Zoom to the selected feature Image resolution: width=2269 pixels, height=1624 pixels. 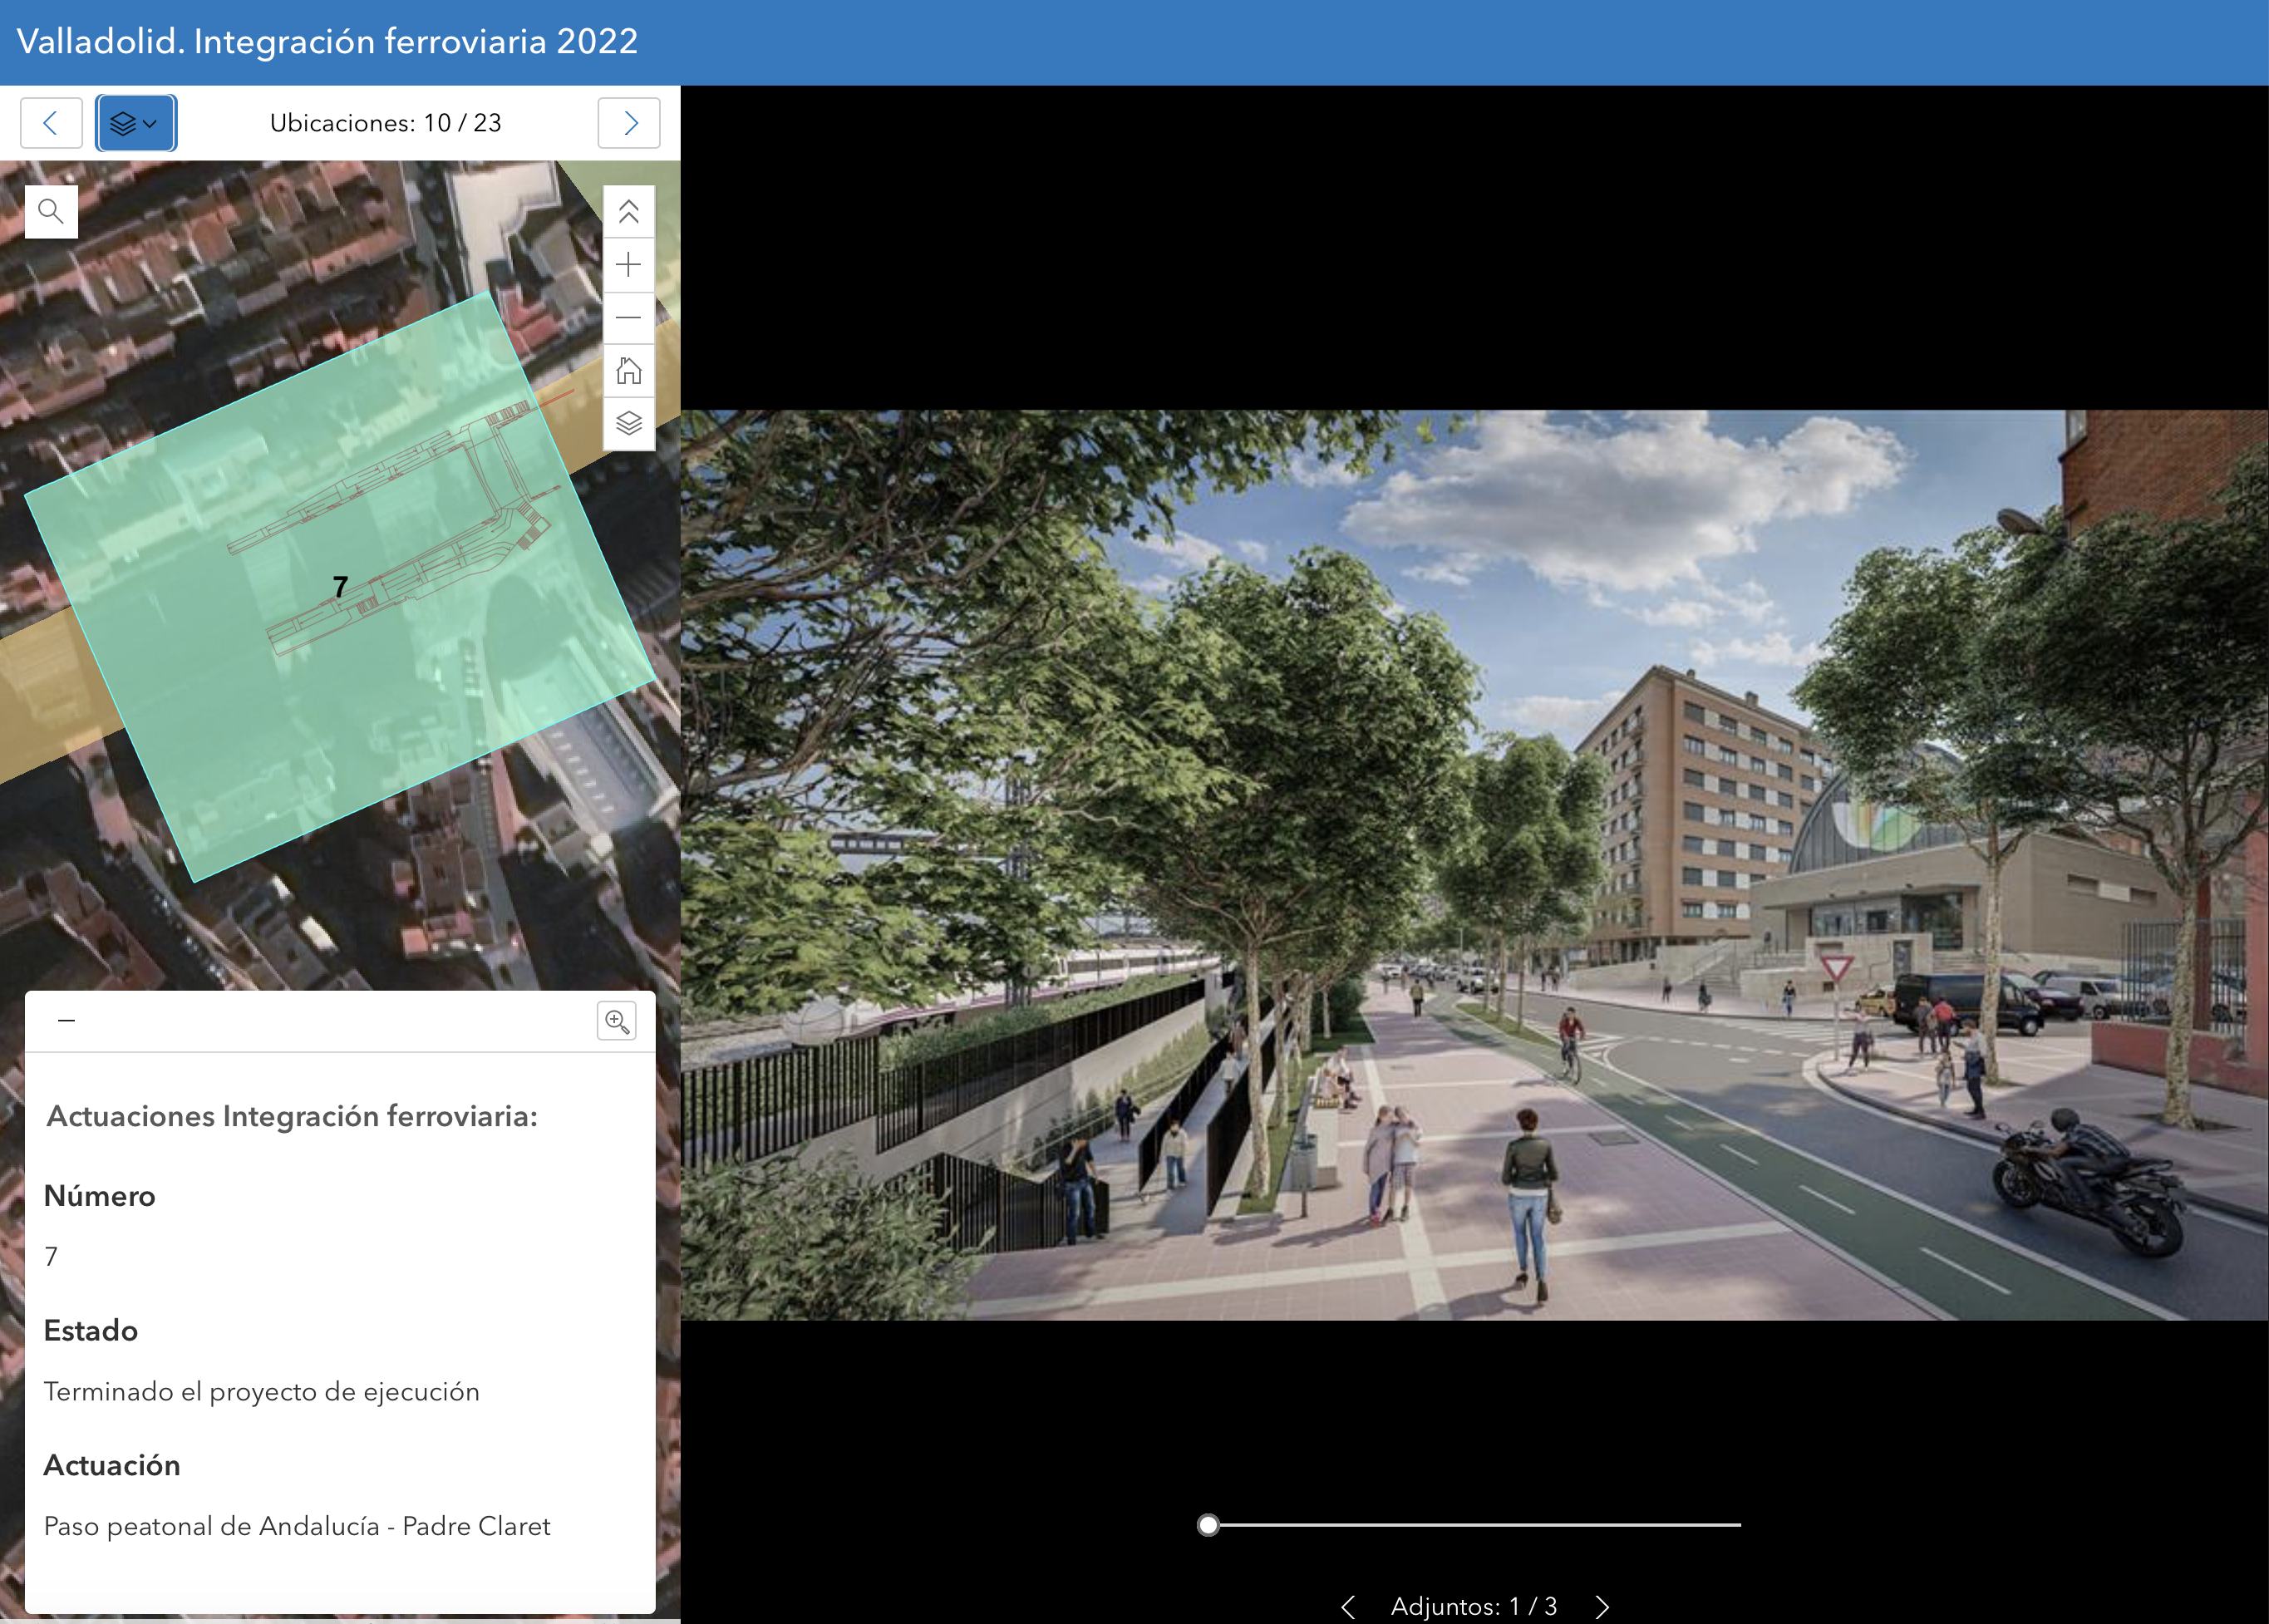click(616, 1021)
